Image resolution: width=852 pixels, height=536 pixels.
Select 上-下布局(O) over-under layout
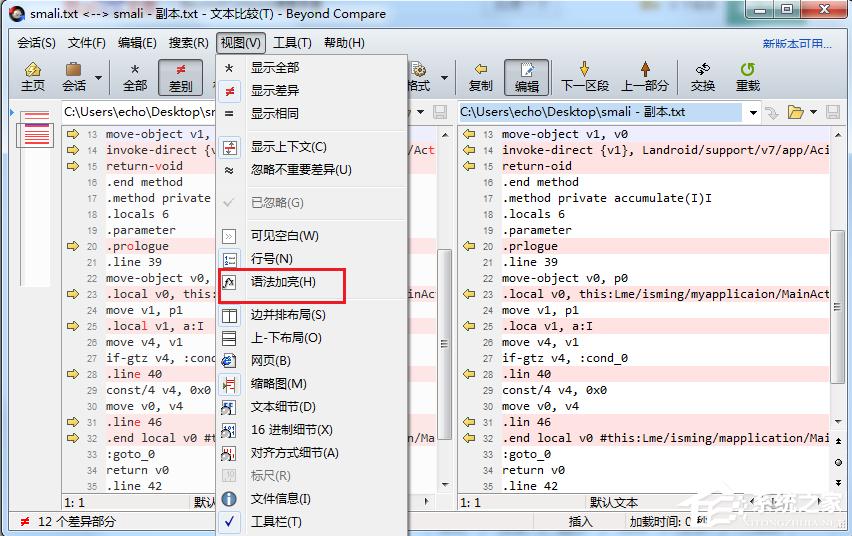click(312, 338)
